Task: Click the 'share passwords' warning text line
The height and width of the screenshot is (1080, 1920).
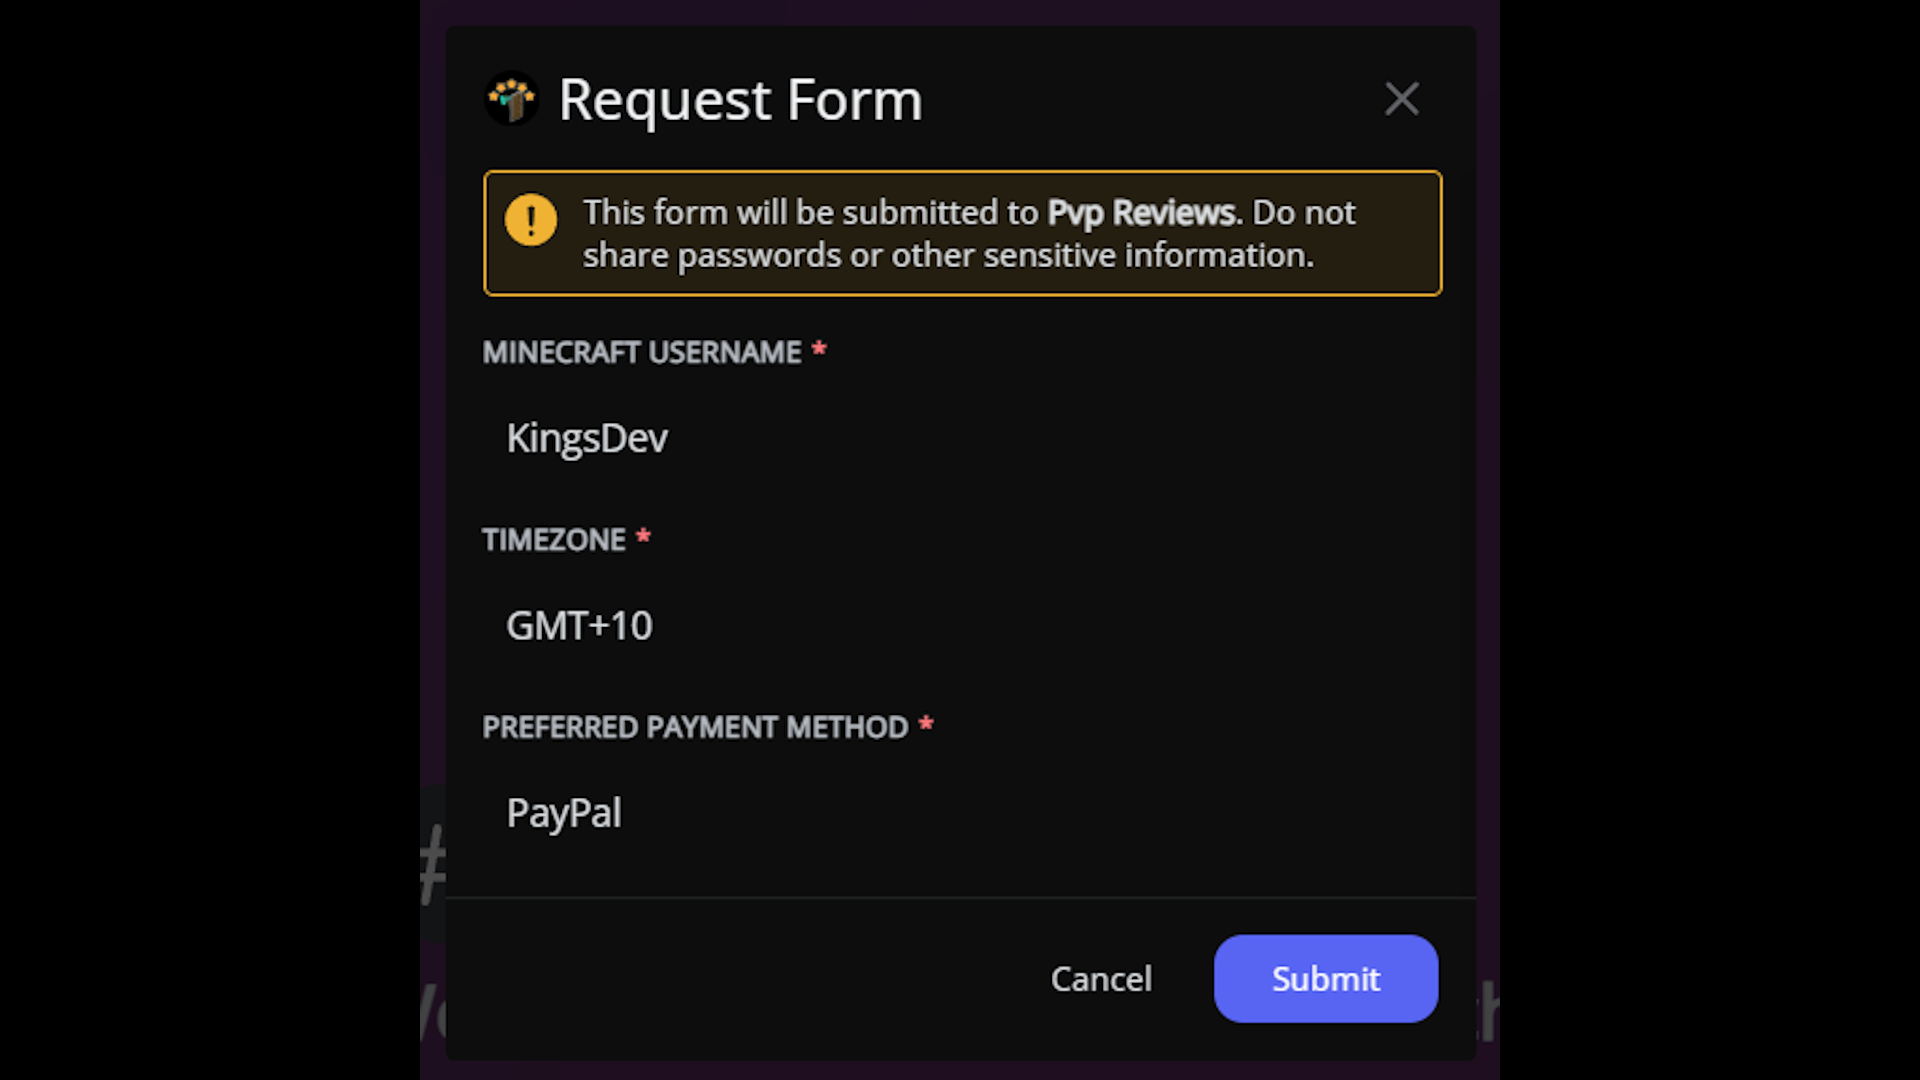Action: (947, 256)
